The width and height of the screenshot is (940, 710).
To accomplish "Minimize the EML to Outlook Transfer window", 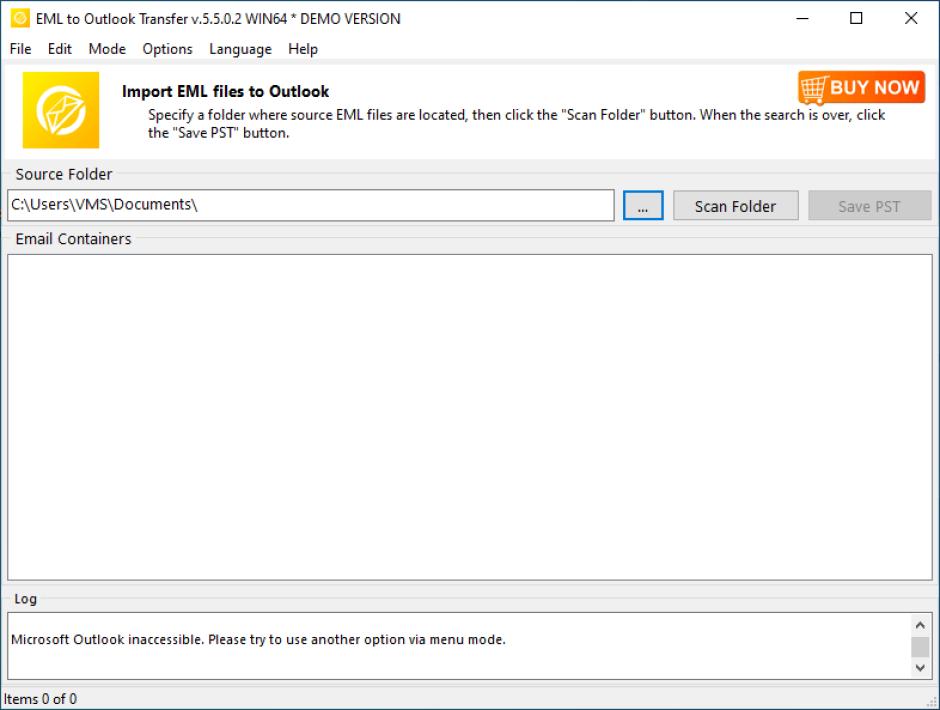I will coord(802,19).
